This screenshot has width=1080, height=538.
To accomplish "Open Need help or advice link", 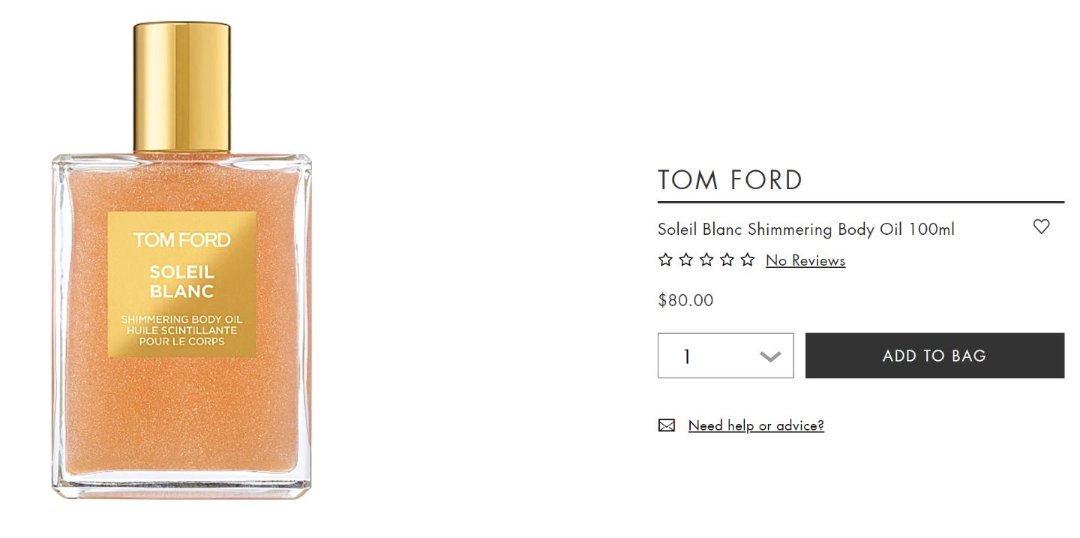I will (756, 426).
